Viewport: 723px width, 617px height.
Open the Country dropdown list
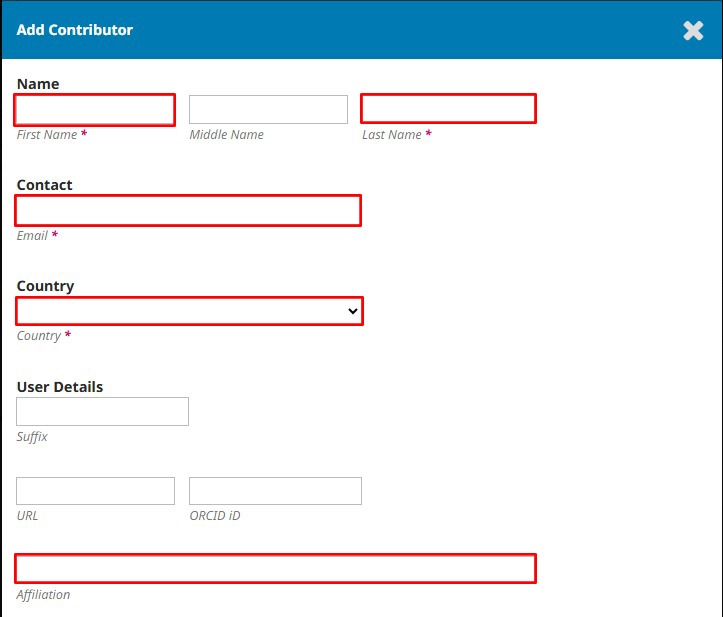coord(190,311)
